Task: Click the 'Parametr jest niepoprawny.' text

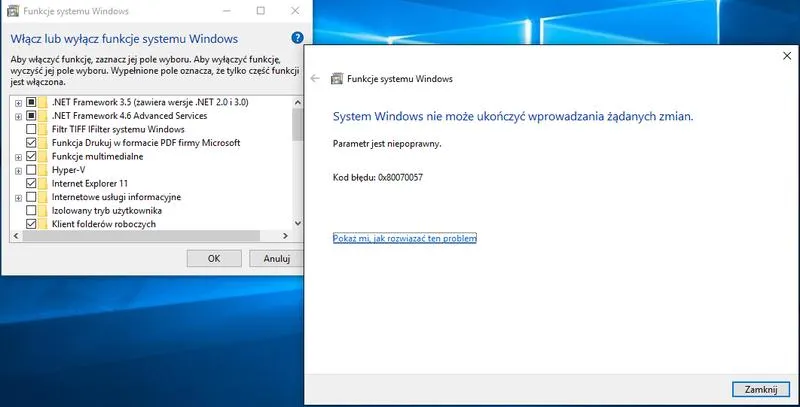Action: (x=387, y=144)
